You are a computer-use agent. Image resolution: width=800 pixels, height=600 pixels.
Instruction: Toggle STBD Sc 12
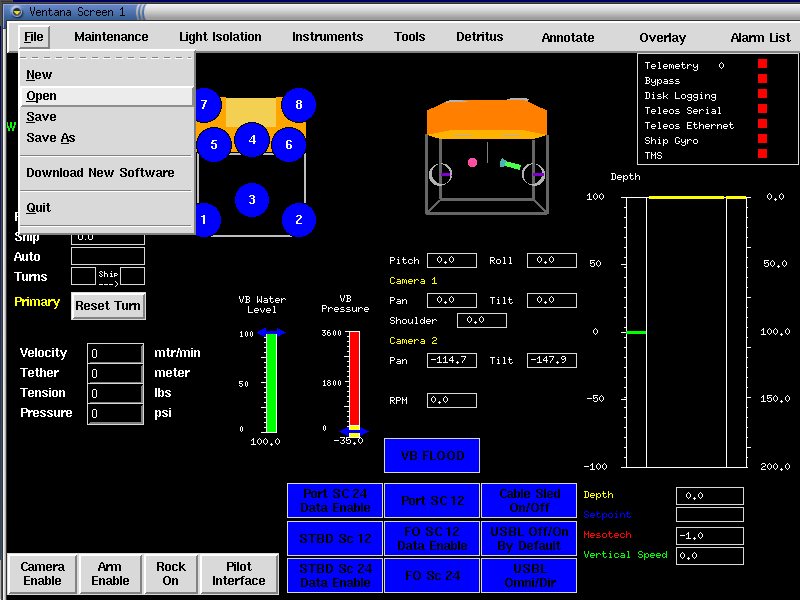(335, 538)
